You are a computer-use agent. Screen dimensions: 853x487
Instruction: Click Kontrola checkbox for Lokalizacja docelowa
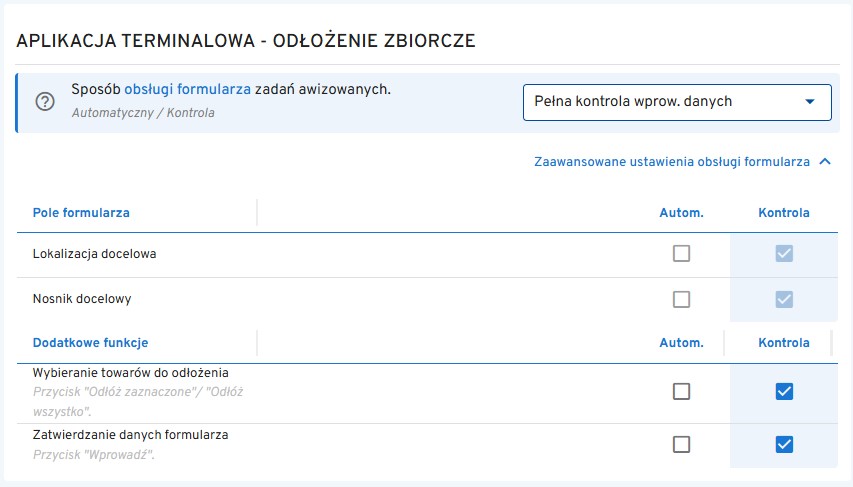pos(784,254)
